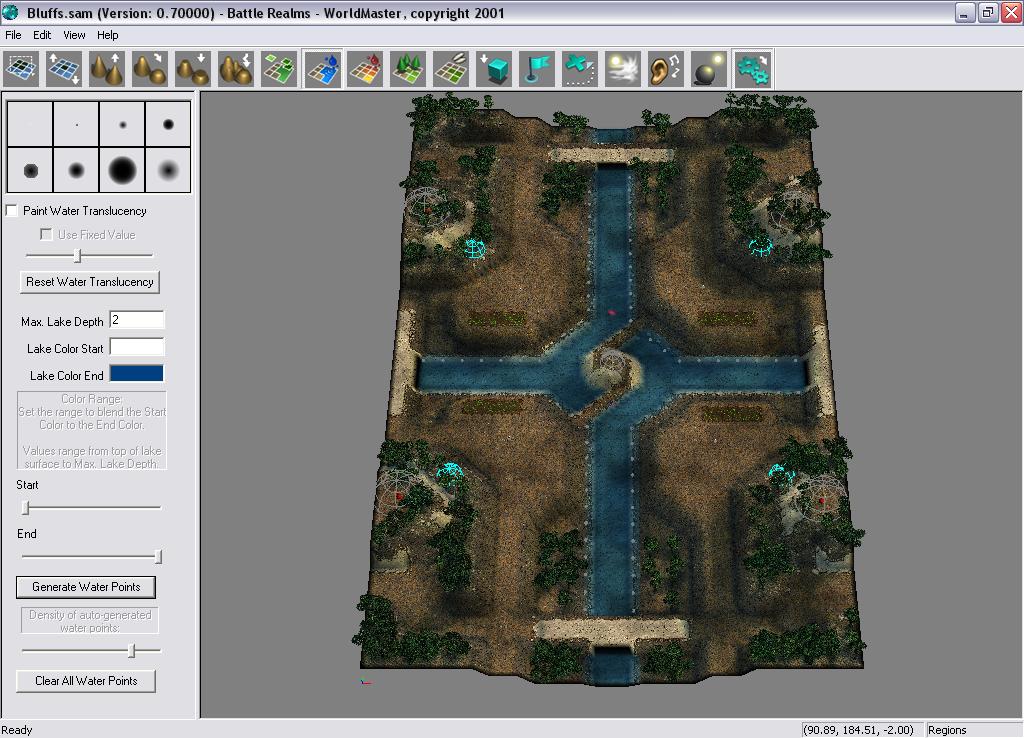Select the water painting tool in toolbar

coord(322,69)
